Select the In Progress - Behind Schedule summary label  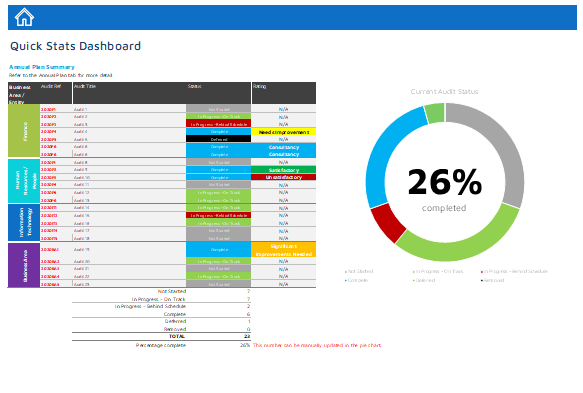pos(150,306)
